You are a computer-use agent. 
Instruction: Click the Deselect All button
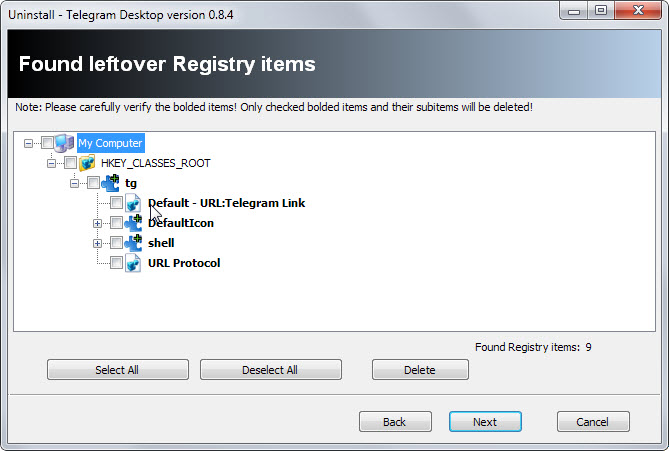pyautogui.click(x=271, y=370)
